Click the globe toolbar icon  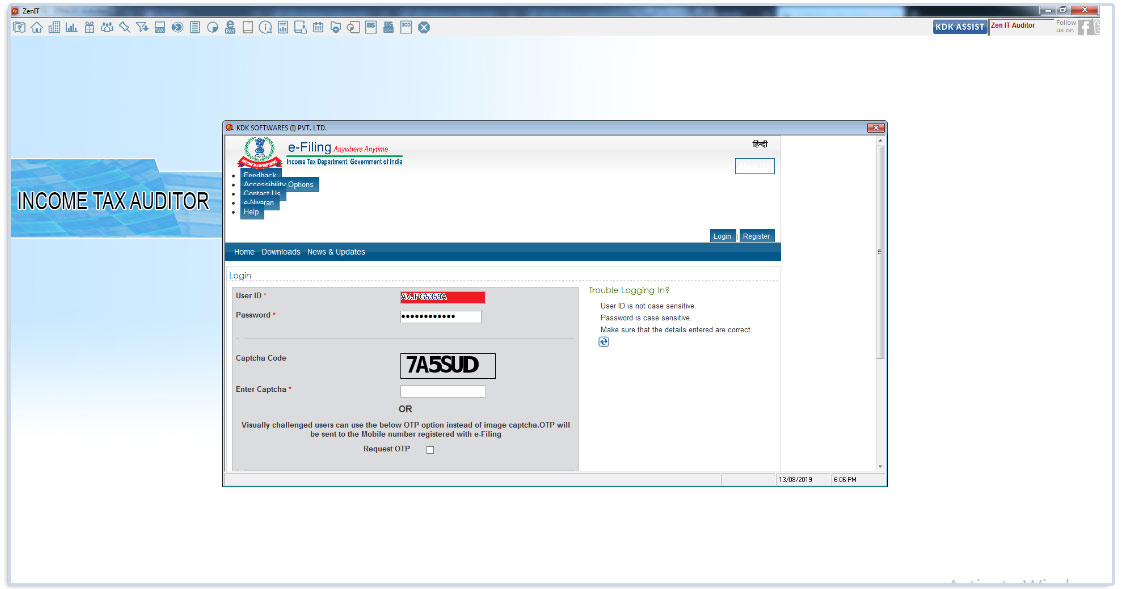[x=177, y=27]
